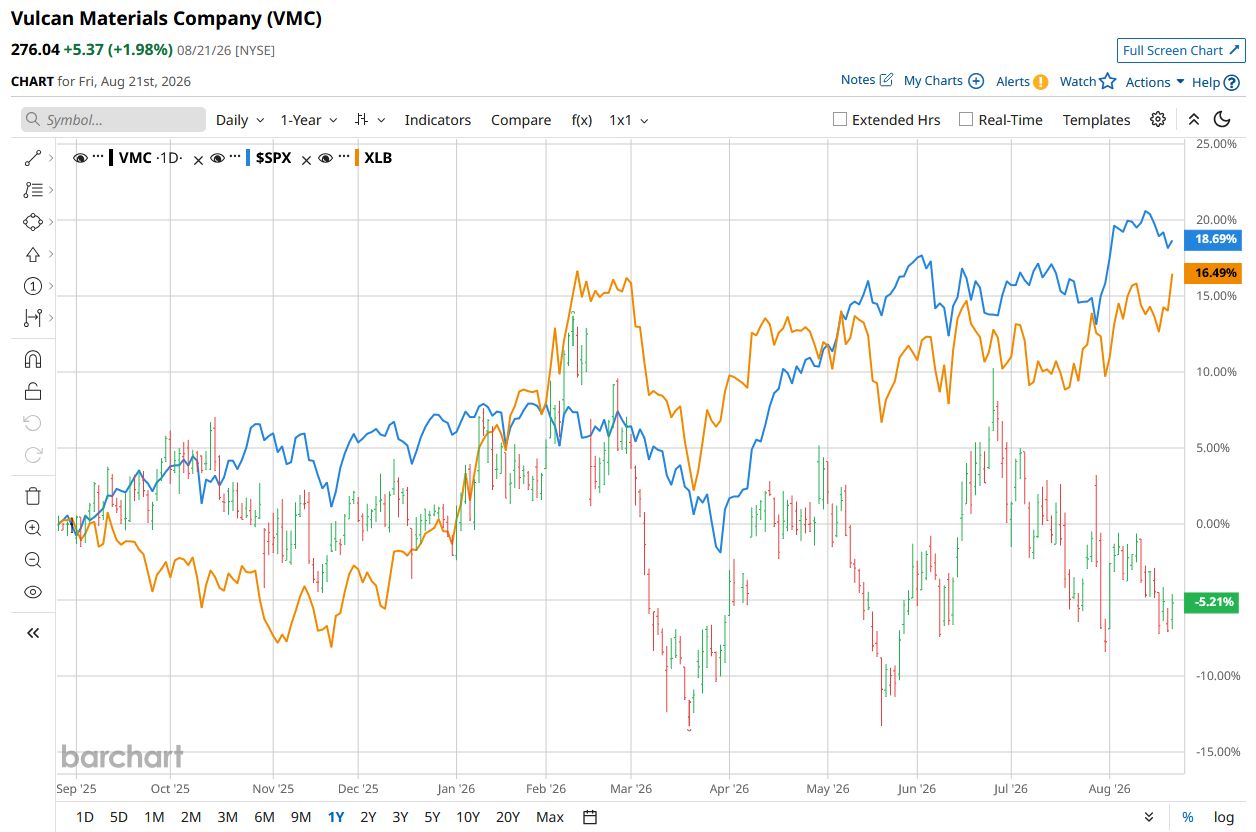Viewport: 1256px width, 832px height.
Task: Toggle all drawings visibility eye in sidebar
Action: (32, 592)
